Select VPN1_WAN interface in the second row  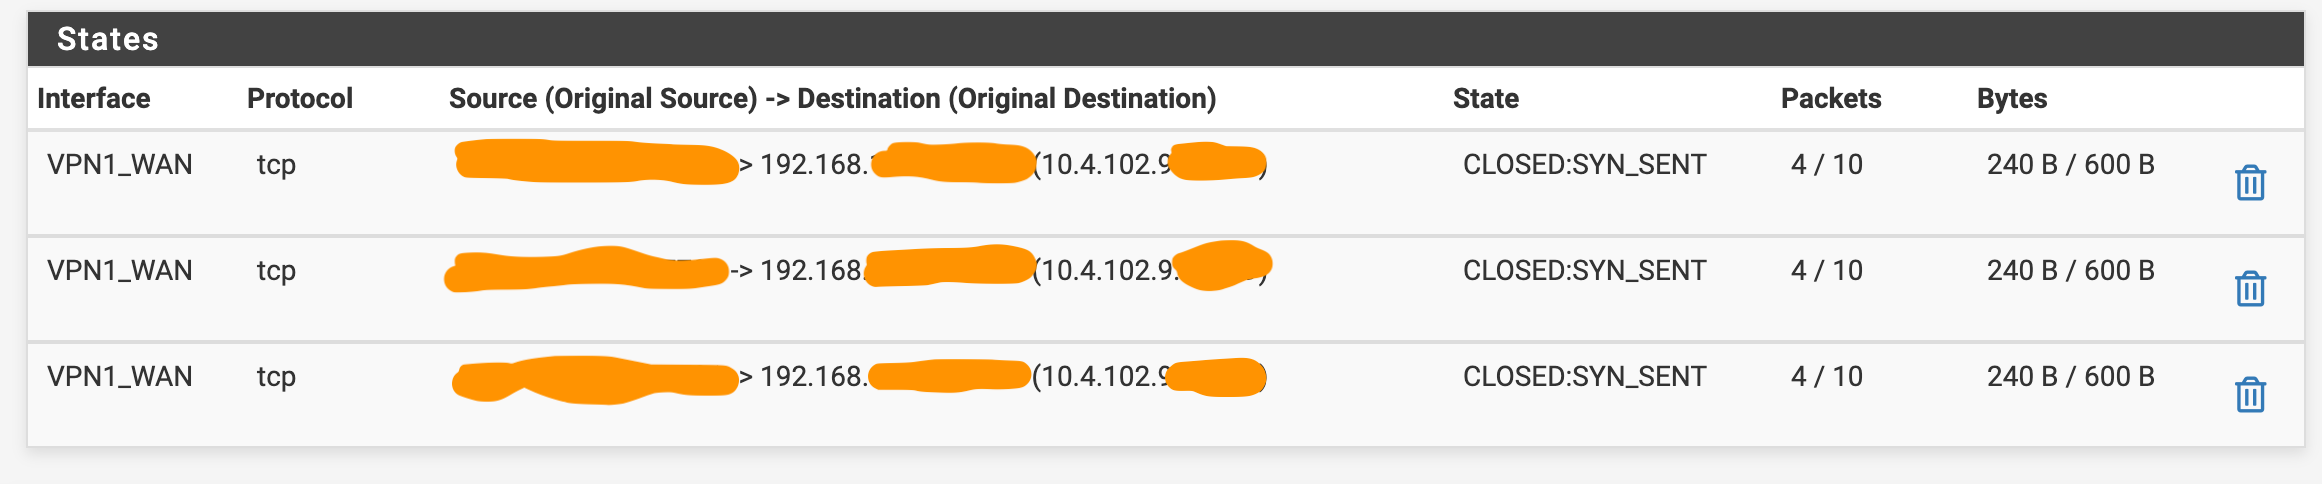(120, 270)
